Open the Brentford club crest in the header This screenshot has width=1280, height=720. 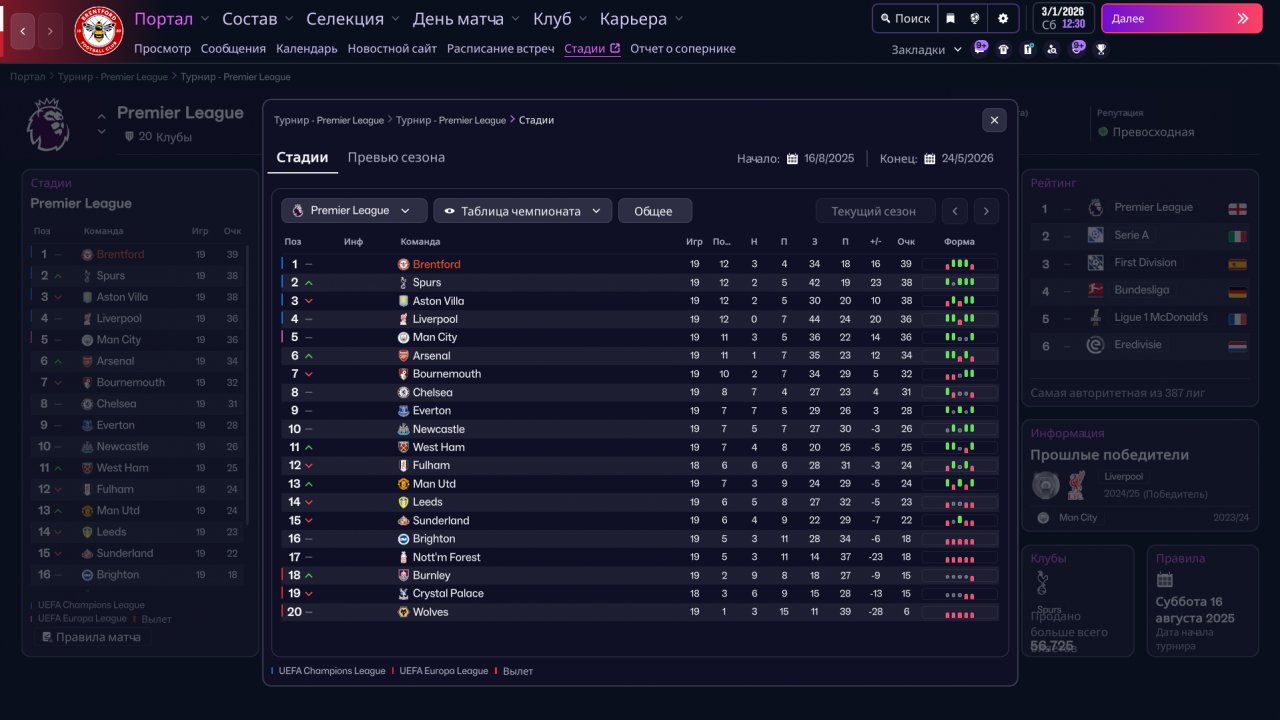99,30
